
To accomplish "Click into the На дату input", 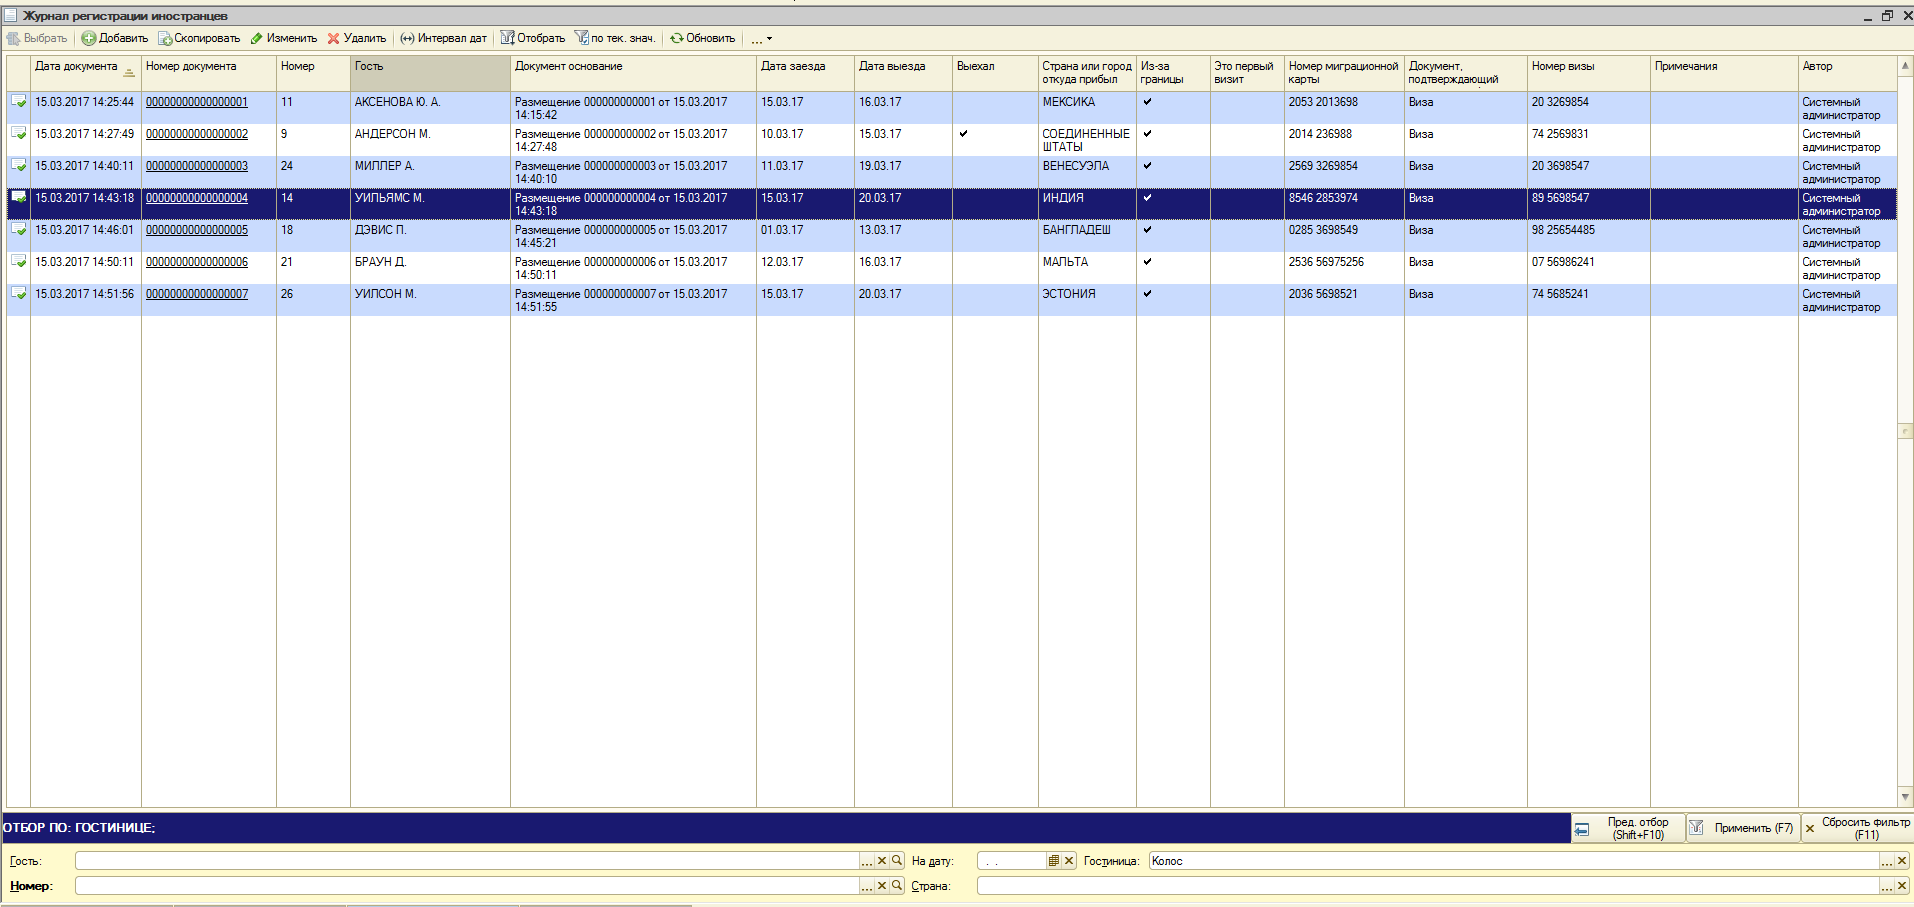I will click(x=1011, y=860).
